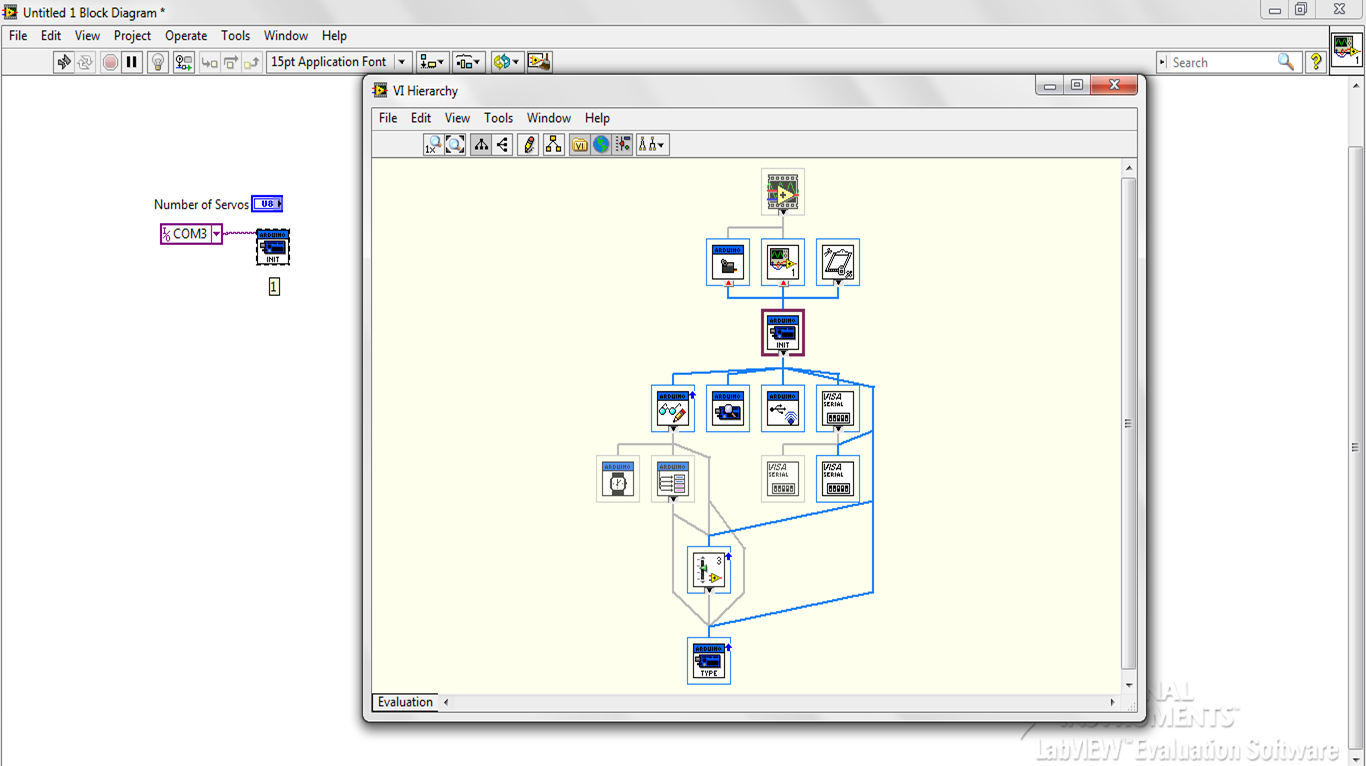The height and width of the screenshot is (766, 1366).
Task: Fit the hierarchy view to the window
Action: tap(455, 144)
